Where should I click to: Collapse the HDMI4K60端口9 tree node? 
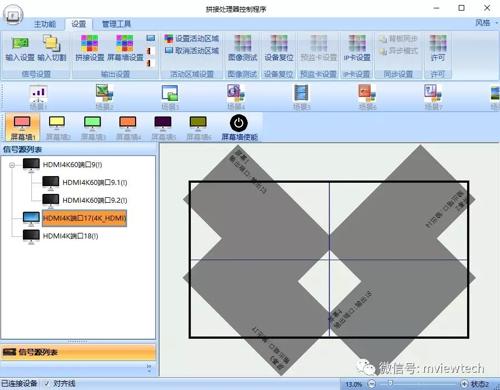[x=12, y=165]
